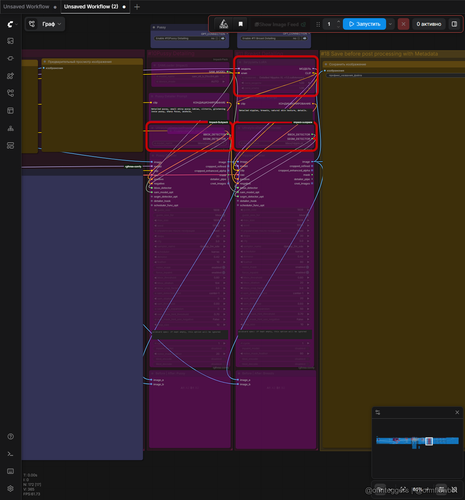Click the workflow graph icon beside Граф

tap(32, 24)
